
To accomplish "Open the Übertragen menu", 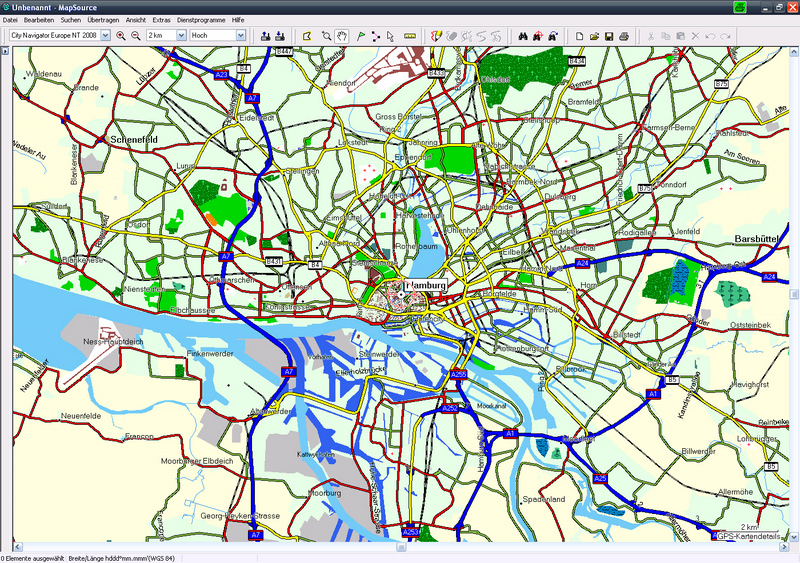I will (x=103, y=20).
